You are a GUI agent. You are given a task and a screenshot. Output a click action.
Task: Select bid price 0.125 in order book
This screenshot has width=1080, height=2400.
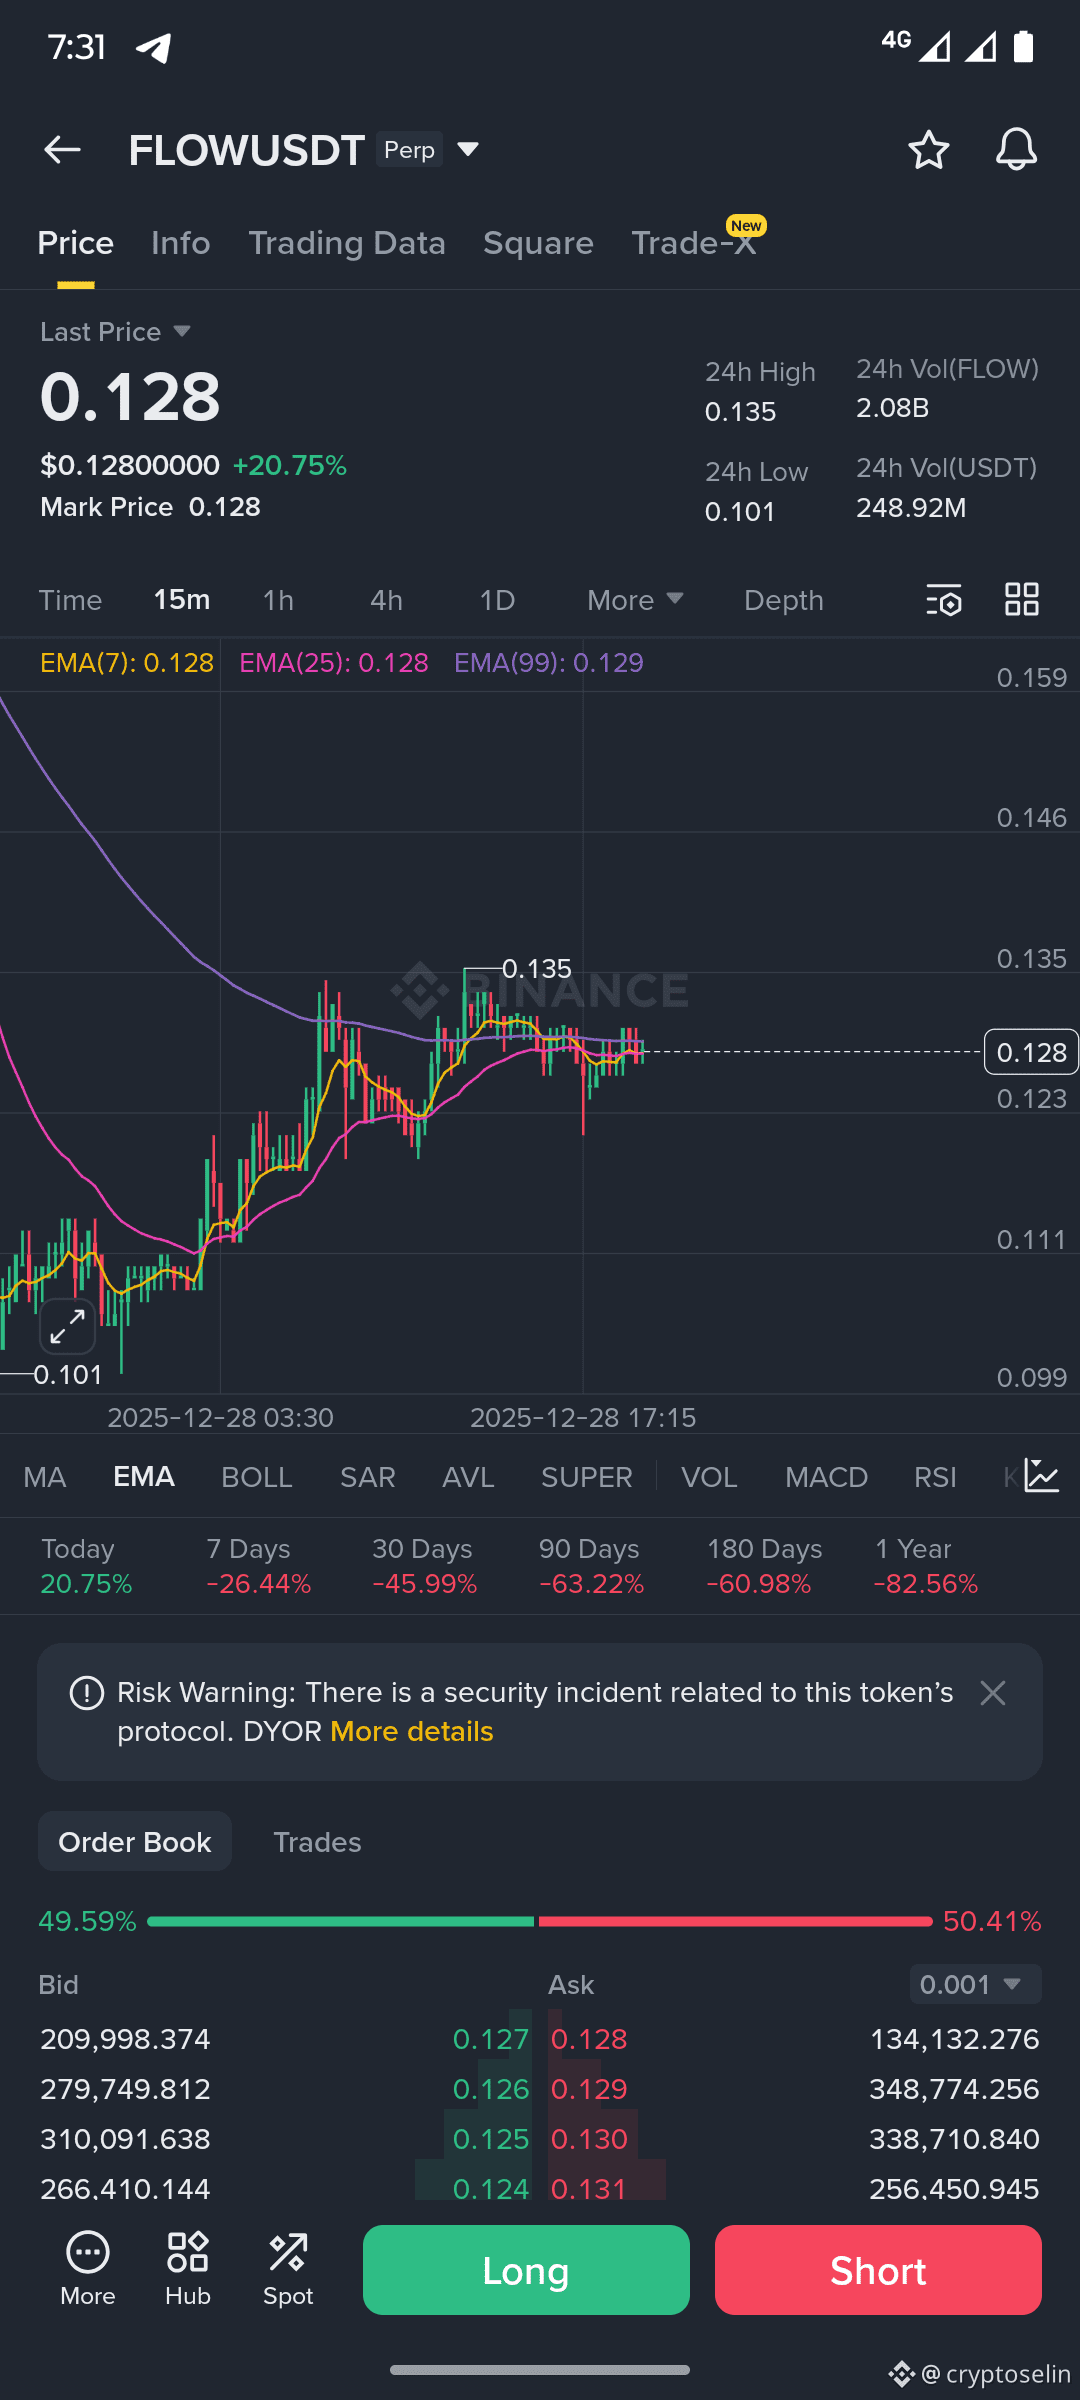click(x=490, y=2139)
